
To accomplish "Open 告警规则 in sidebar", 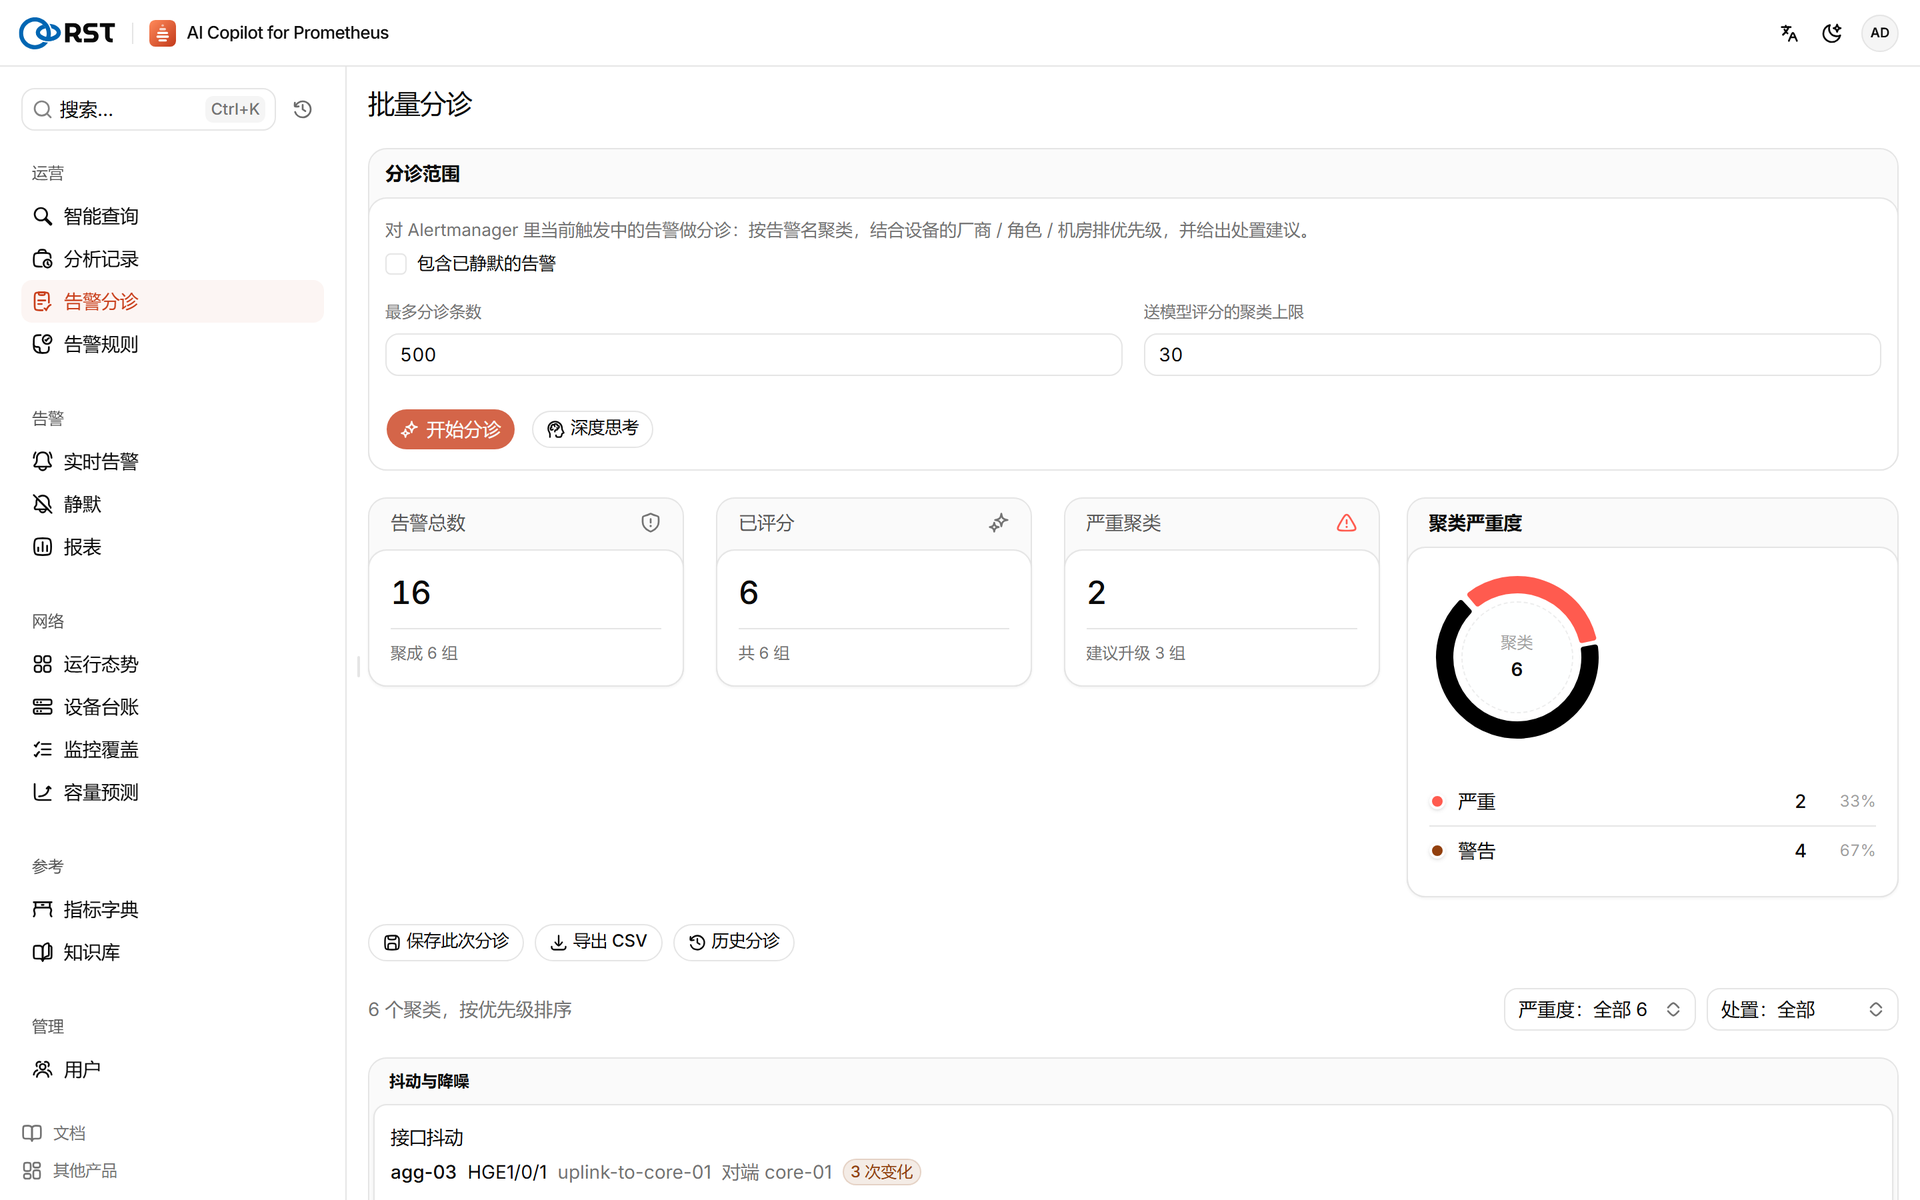I will click(172, 344).
